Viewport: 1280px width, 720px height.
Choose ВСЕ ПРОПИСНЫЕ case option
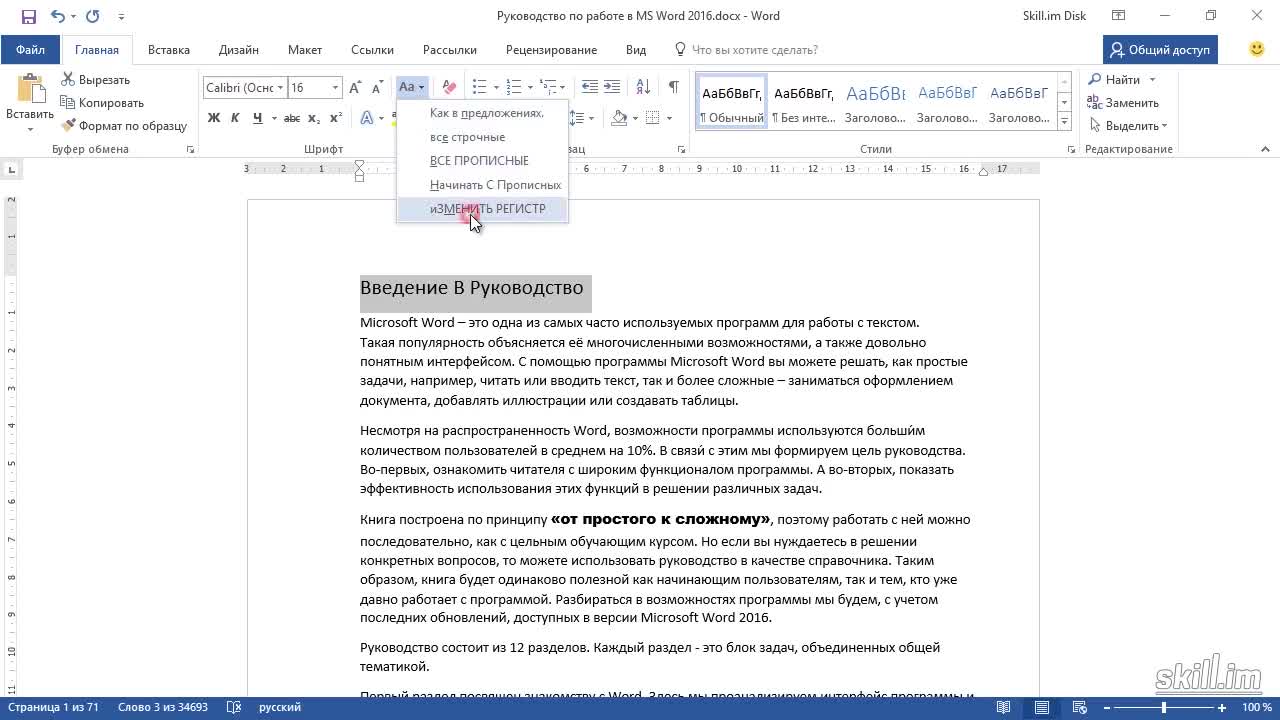tap(482, 161)
